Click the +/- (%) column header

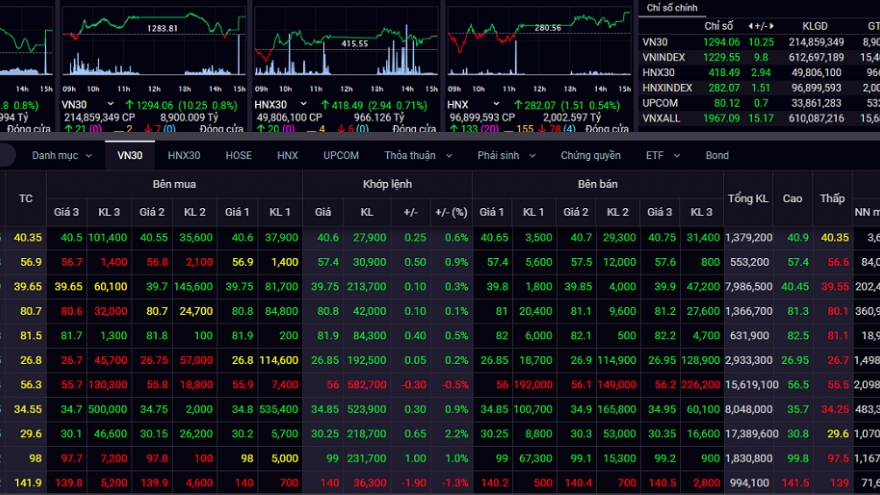pos(451,212)
